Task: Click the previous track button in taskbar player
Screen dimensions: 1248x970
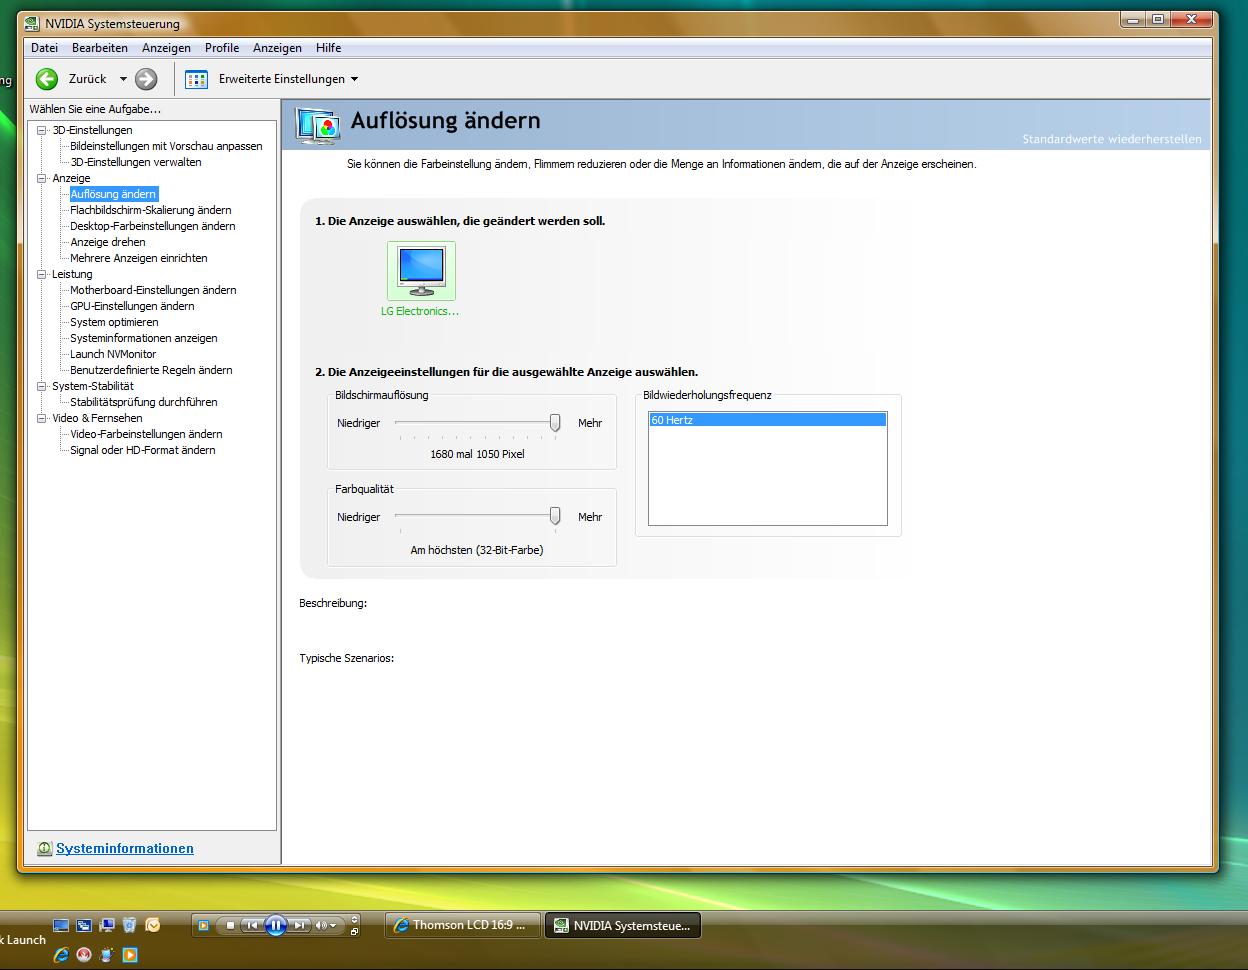Action: tap(252, 925)
